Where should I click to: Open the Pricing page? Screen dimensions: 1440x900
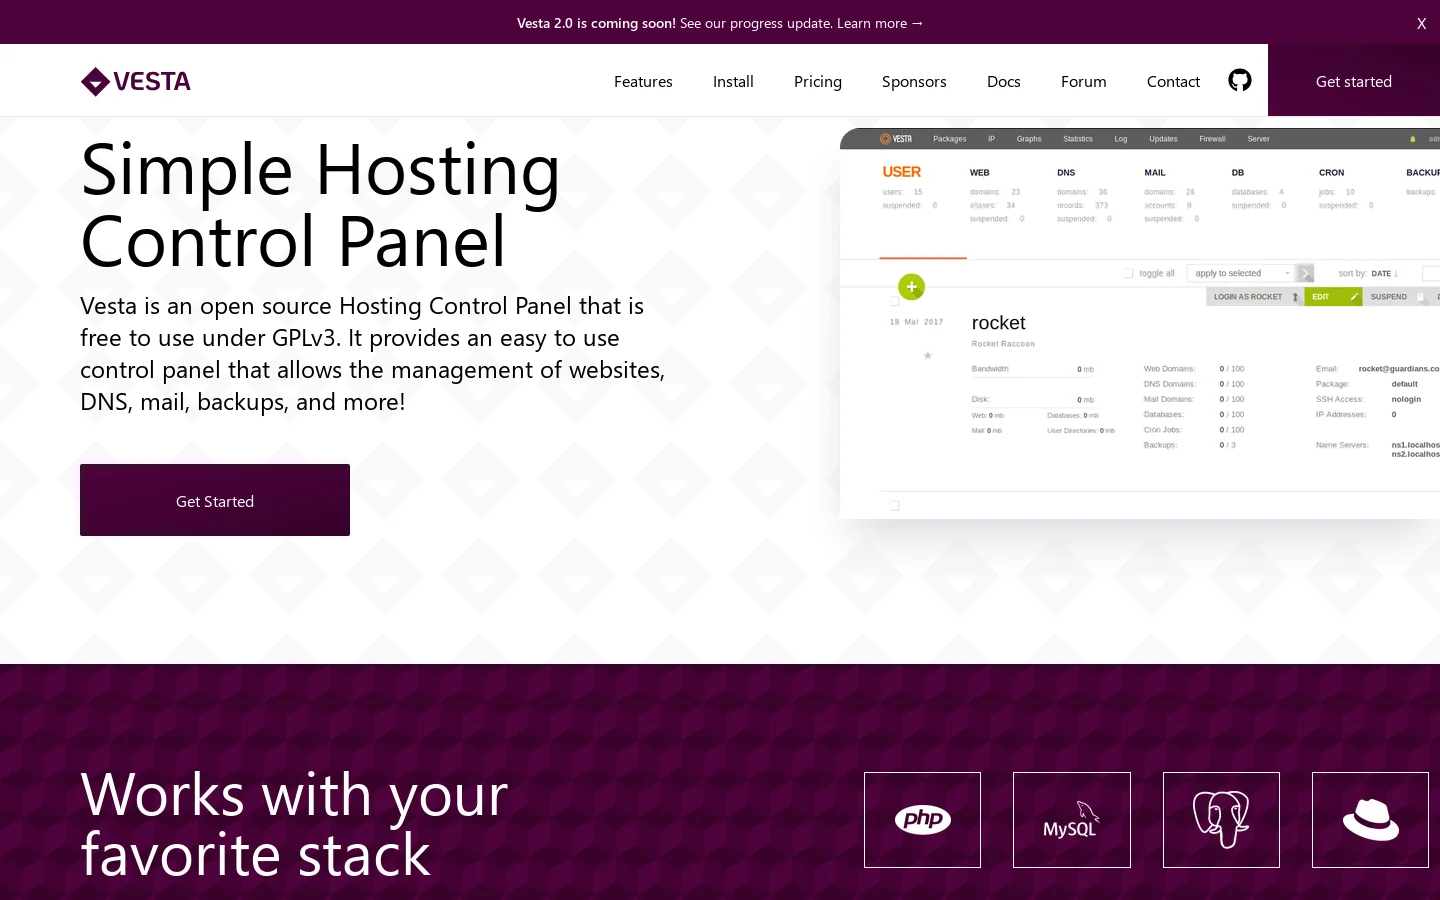(818, 82)
